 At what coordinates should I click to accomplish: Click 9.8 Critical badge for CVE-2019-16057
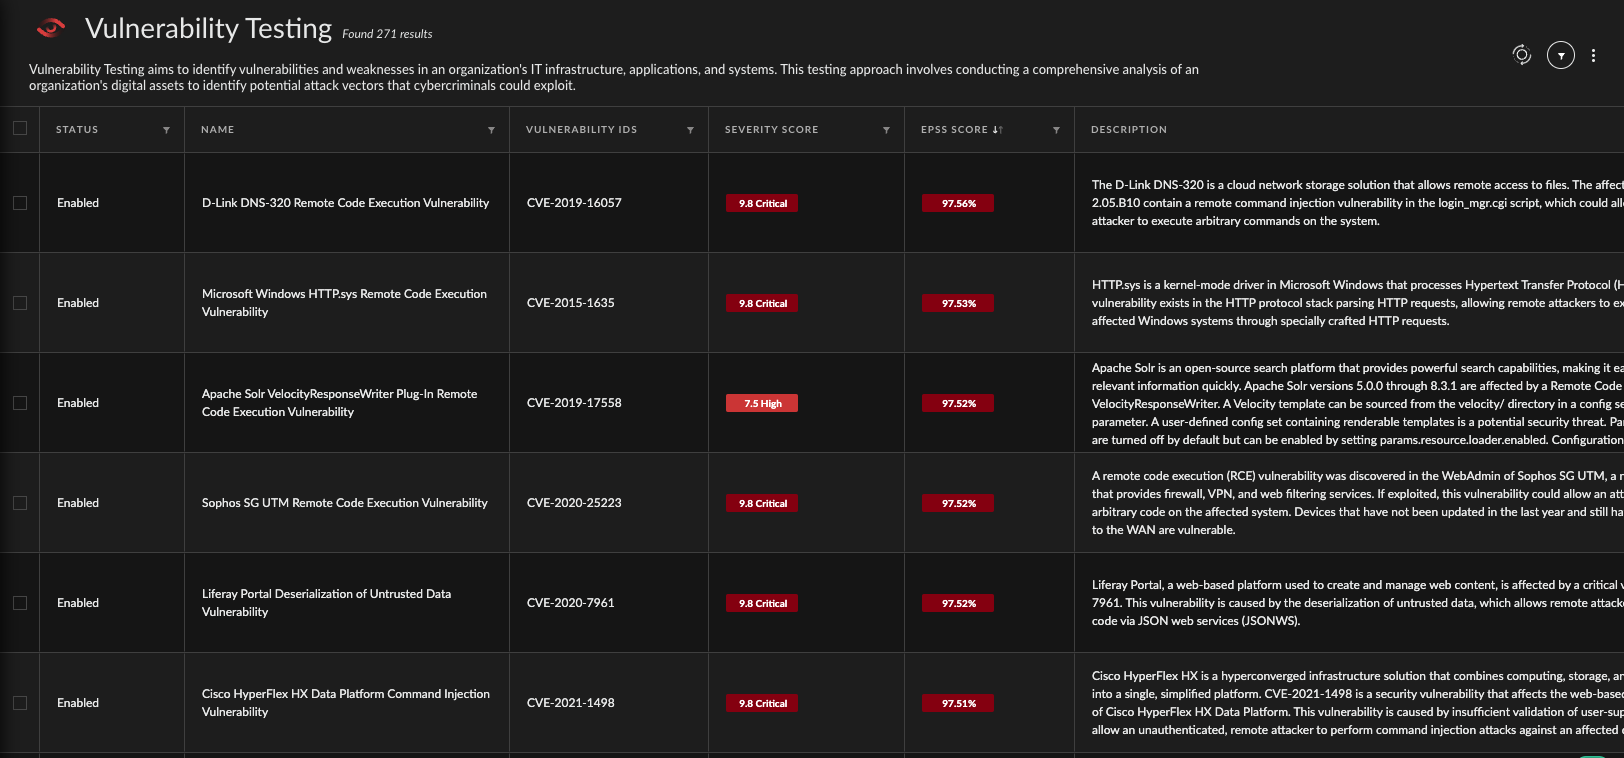click(x=762, y=203)
